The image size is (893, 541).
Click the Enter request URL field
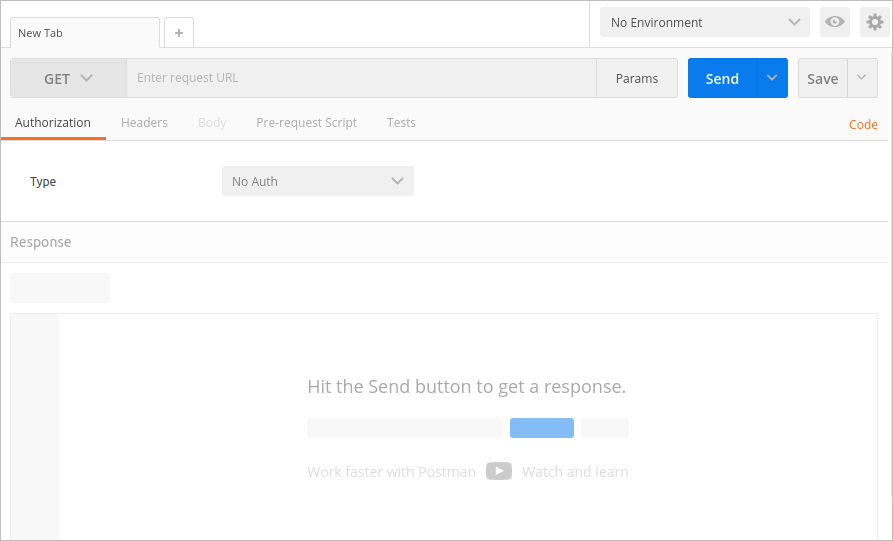(x=360, y=78)
